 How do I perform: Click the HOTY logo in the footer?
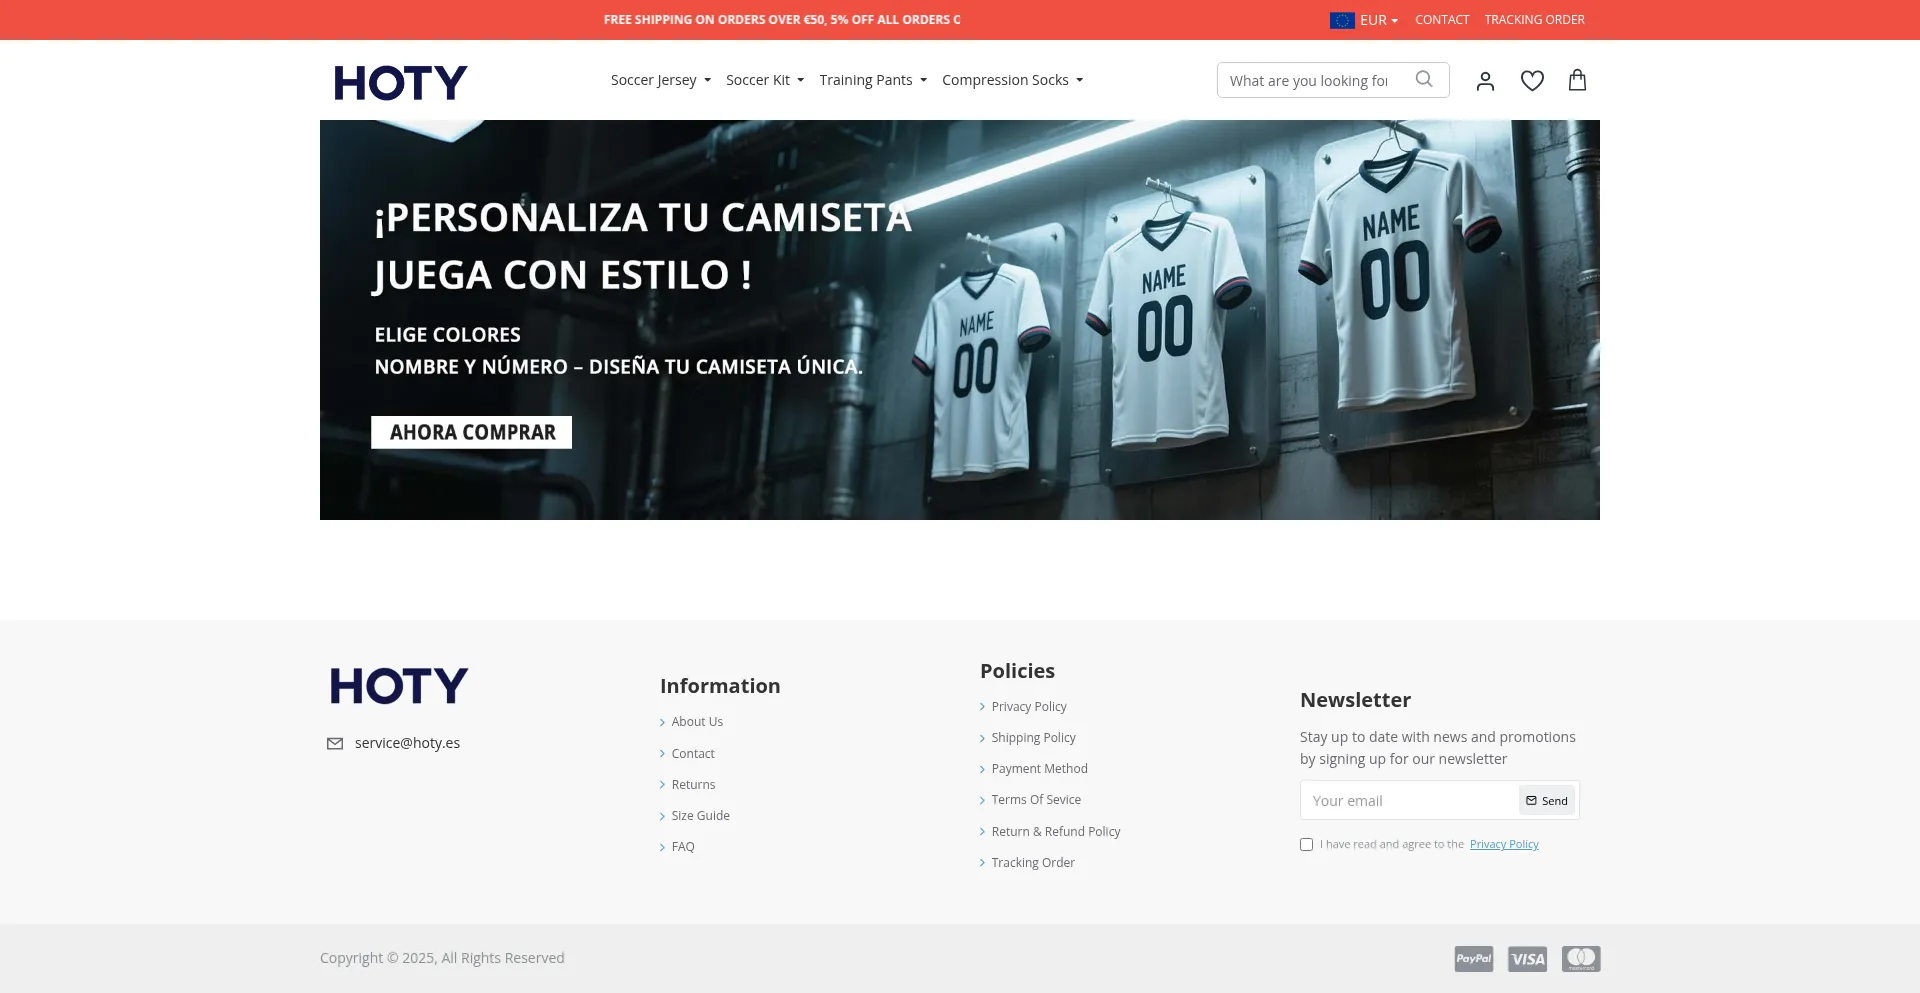tap(399, 686)
